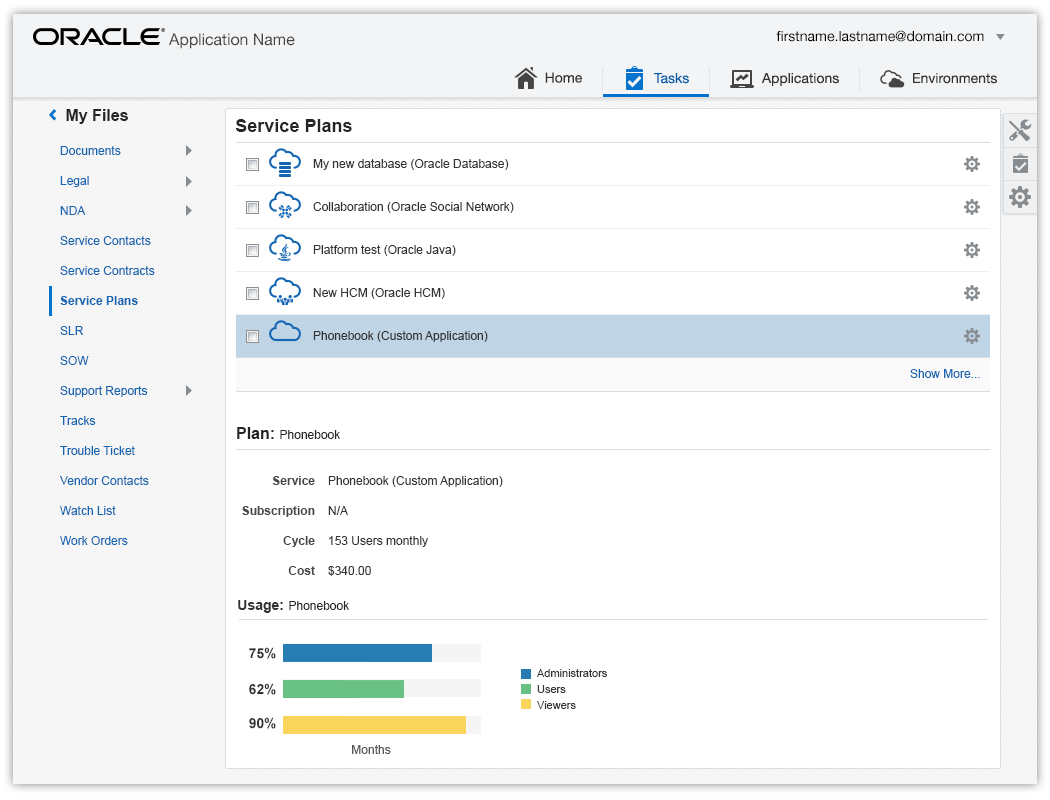Open Service Contacts in sidebar
1050x800 pixels.
point(105,240)
